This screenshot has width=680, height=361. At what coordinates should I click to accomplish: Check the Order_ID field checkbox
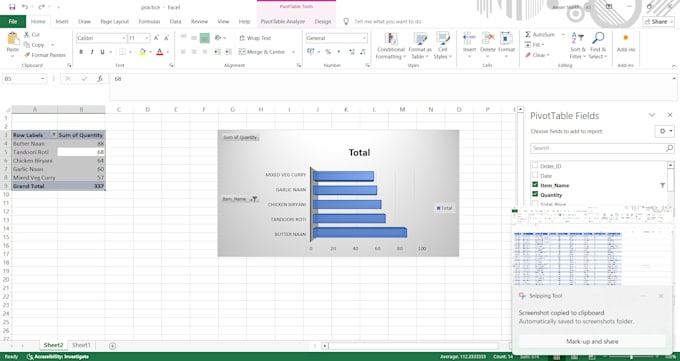(535, 165)
